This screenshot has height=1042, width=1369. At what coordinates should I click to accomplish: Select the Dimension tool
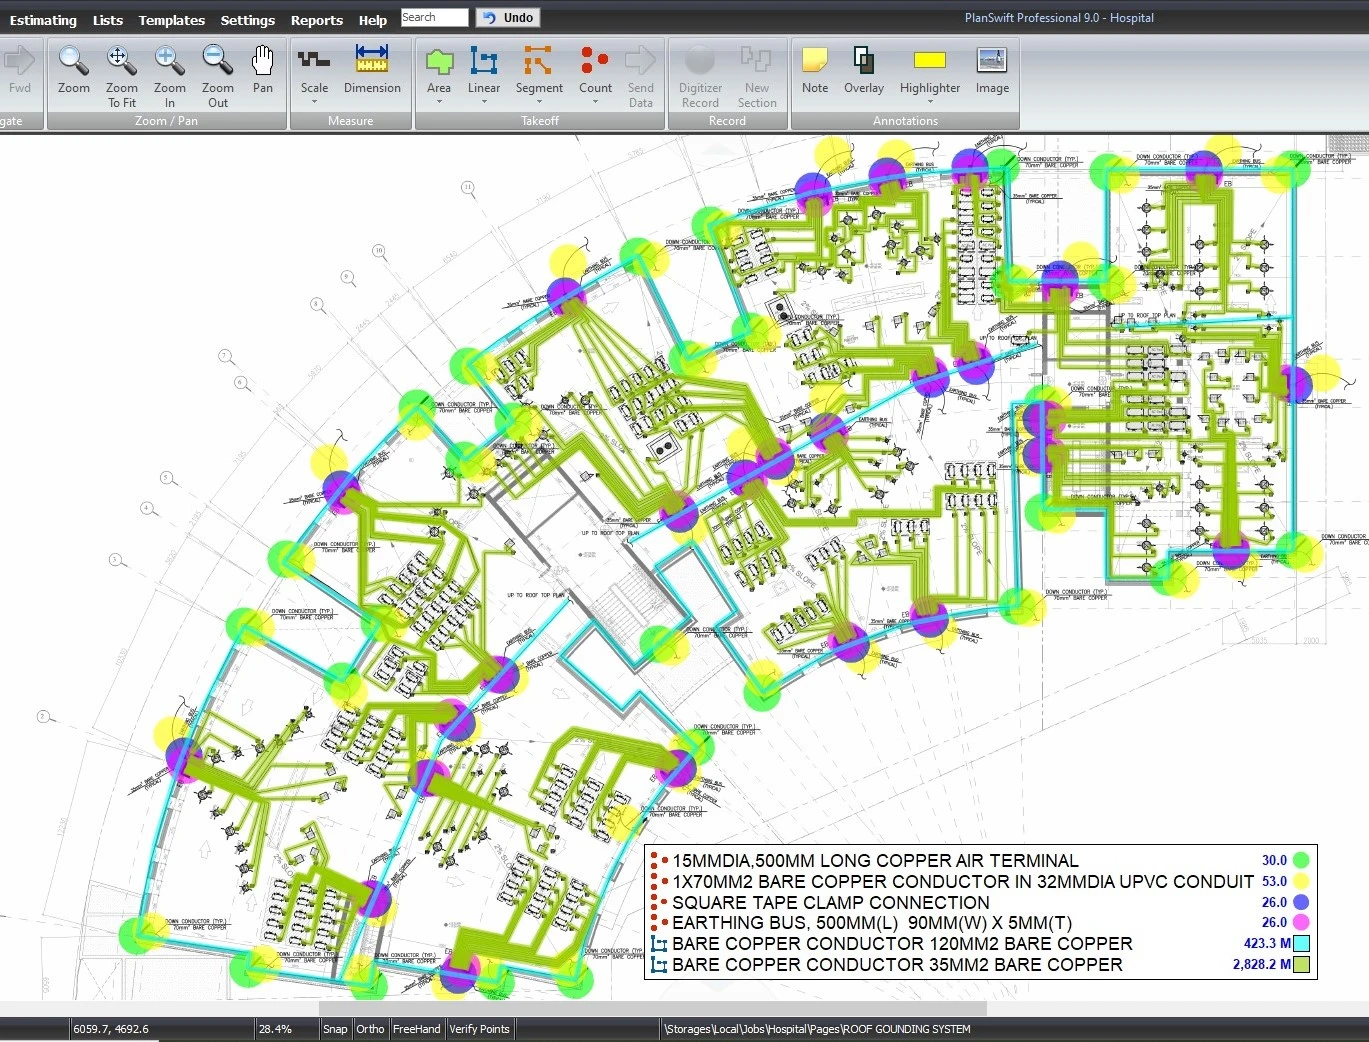click(x=372, y=71)
